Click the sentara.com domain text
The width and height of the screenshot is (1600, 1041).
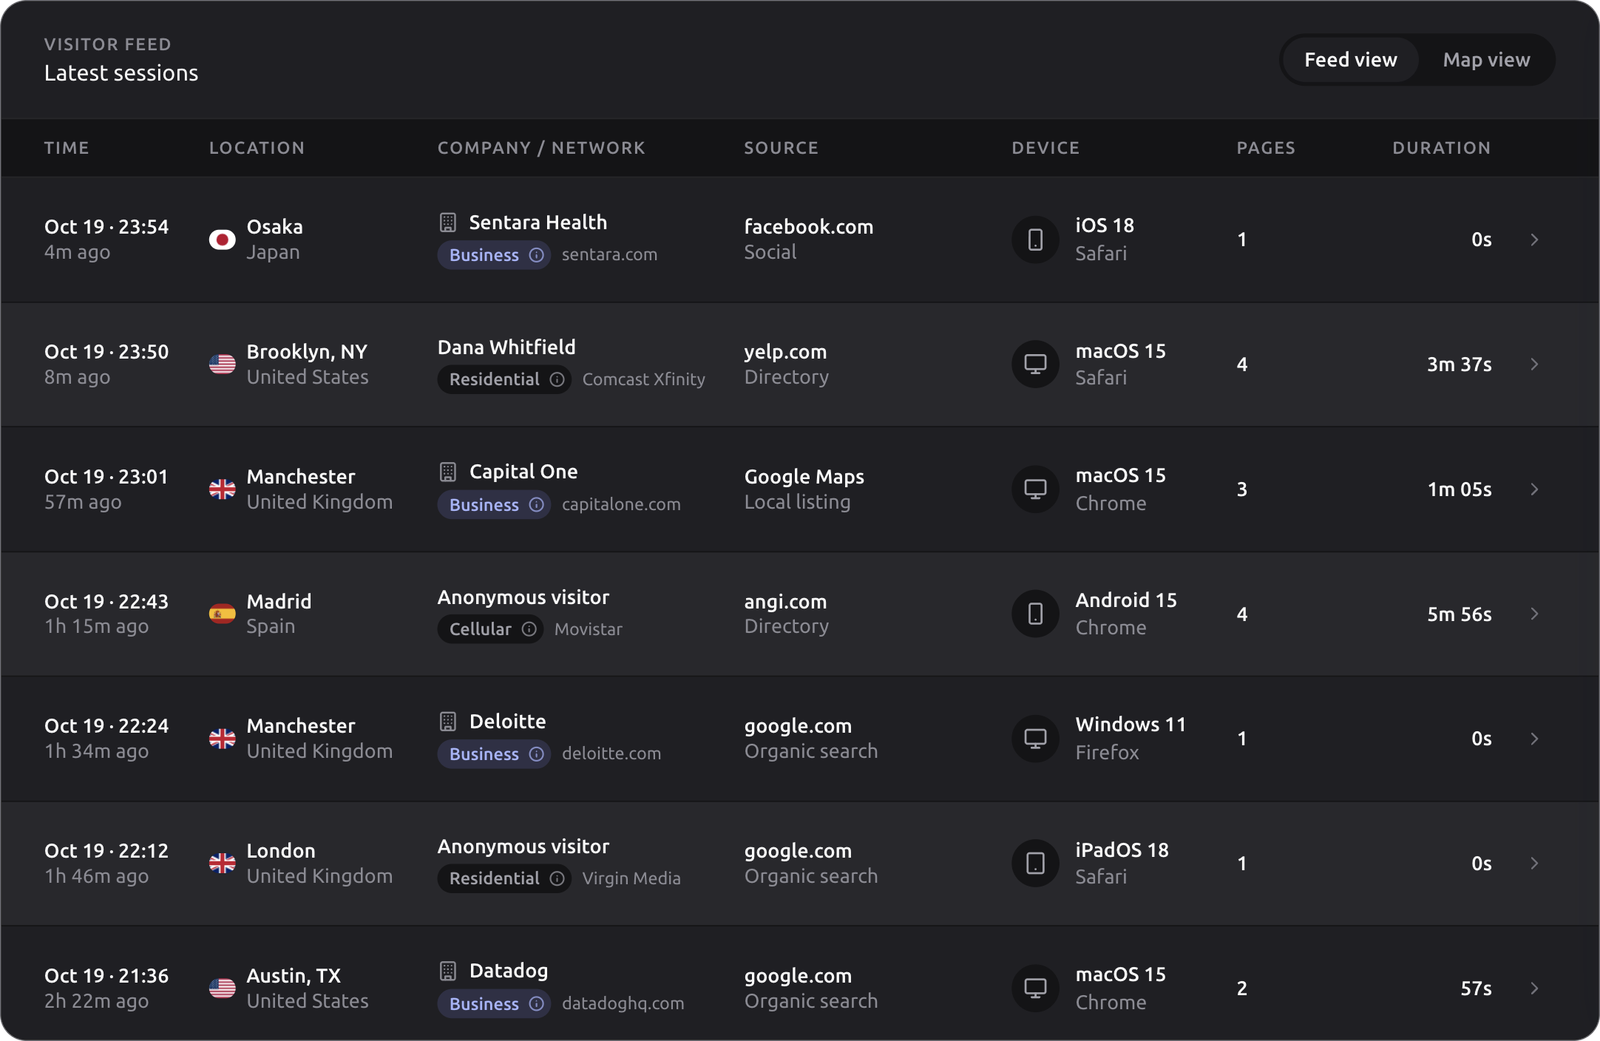(x=610, y=255)
